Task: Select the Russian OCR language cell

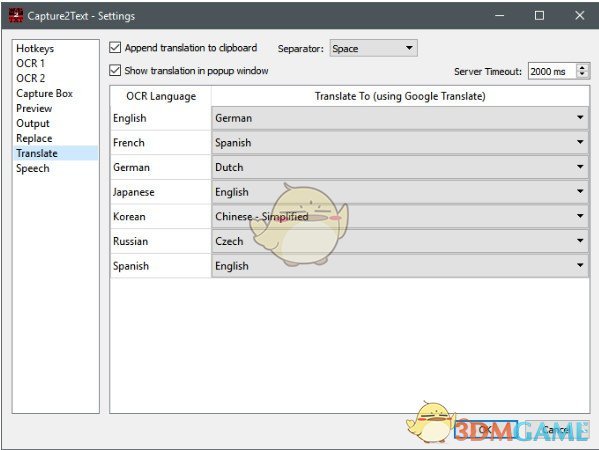Action: (161, 241)
